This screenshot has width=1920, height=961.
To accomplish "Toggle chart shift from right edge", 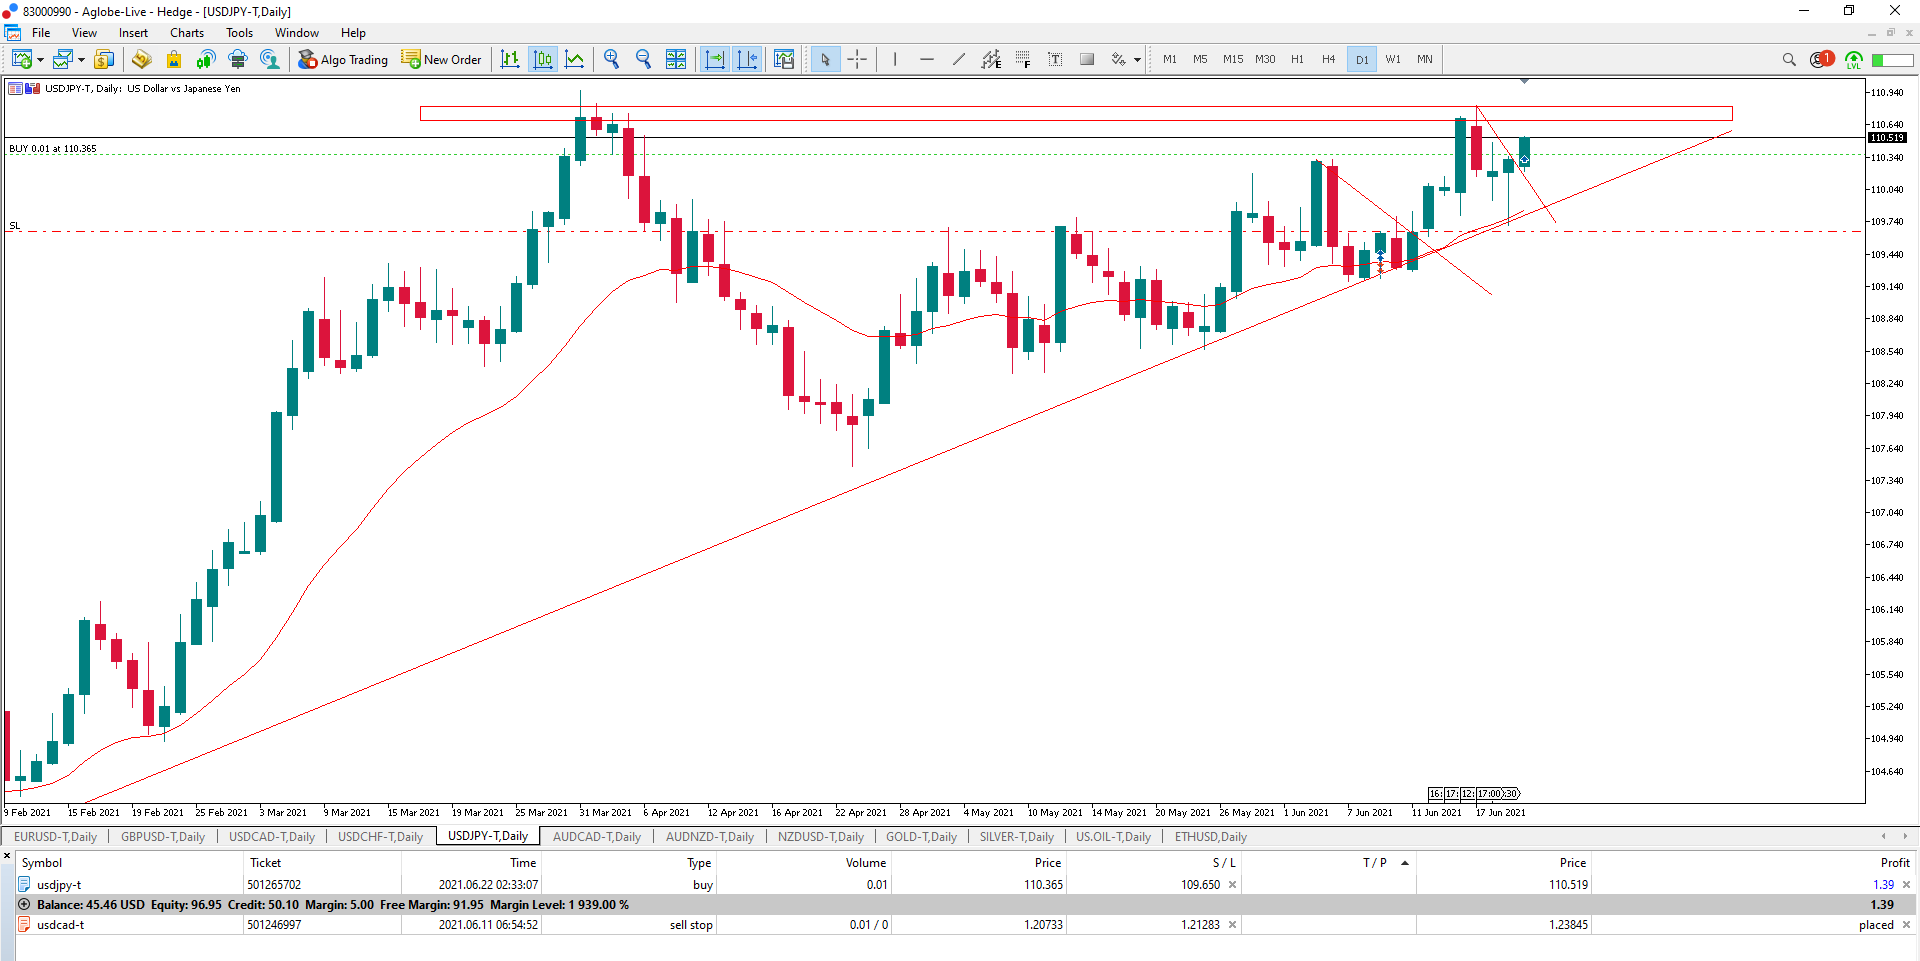I will [747, 60].
